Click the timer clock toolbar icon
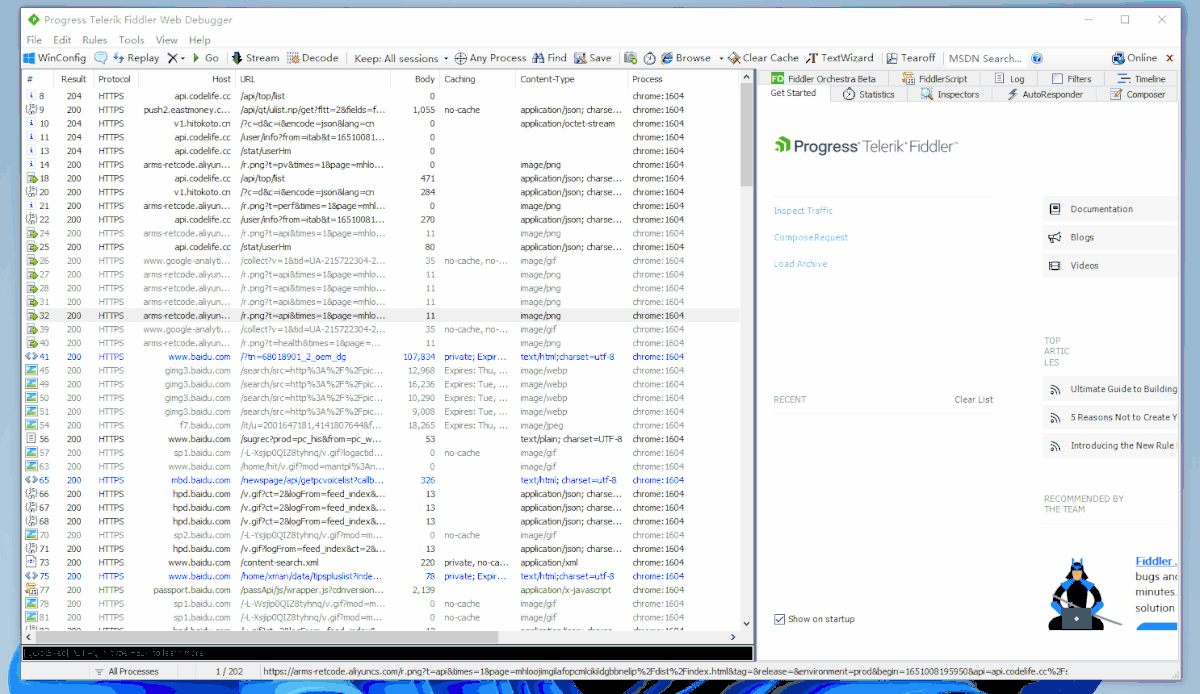The width and height of the screenshot is (1200, 694). click(649, 58)
